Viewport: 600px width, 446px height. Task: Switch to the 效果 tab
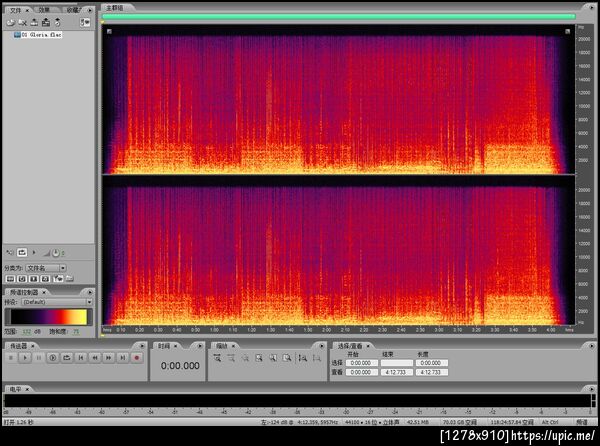click(44, 10)
